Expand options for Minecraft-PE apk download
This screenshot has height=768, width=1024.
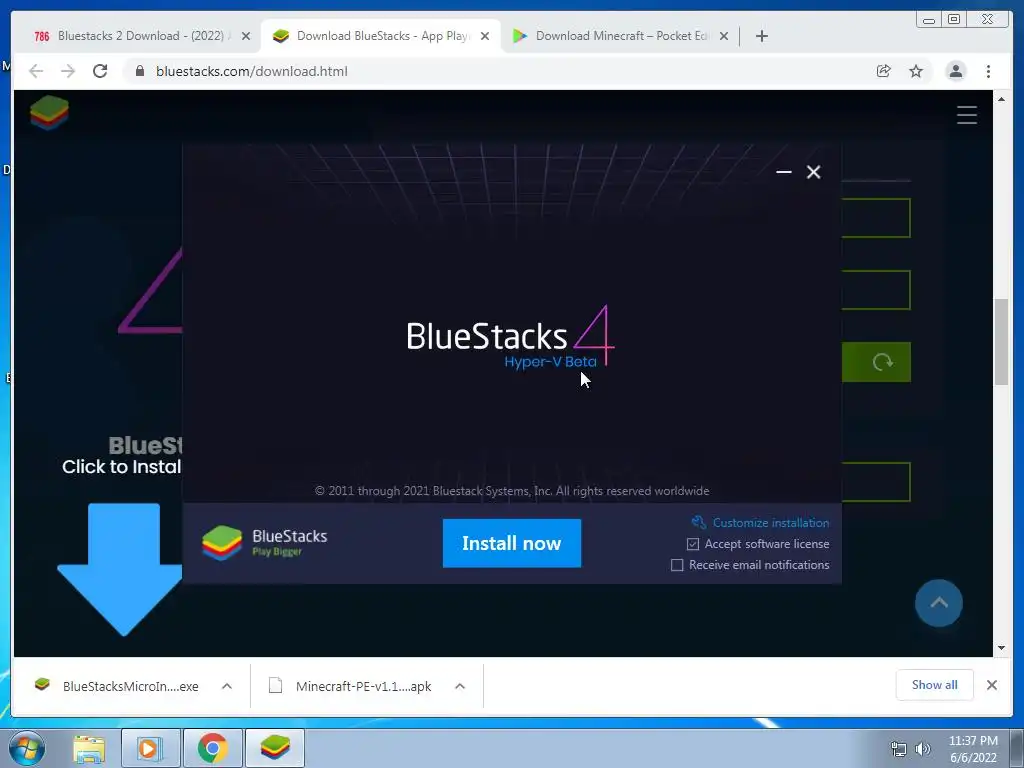point(460,686)
